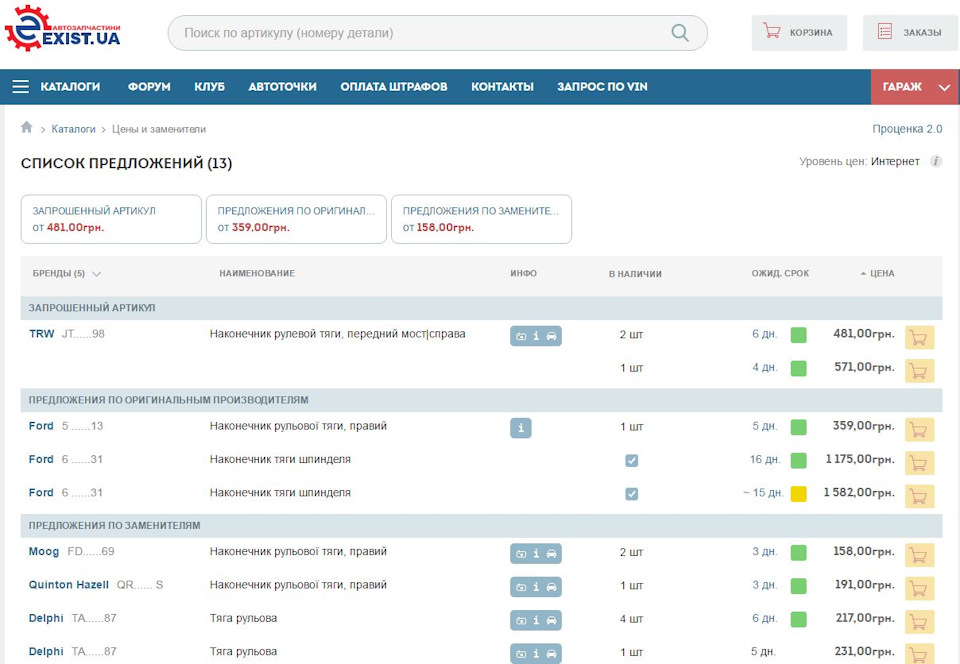Add TRW 481,00 грн offer to cart
Viewport: 960px width, 664px height.
pyautogui.click(x=919, y=337)
